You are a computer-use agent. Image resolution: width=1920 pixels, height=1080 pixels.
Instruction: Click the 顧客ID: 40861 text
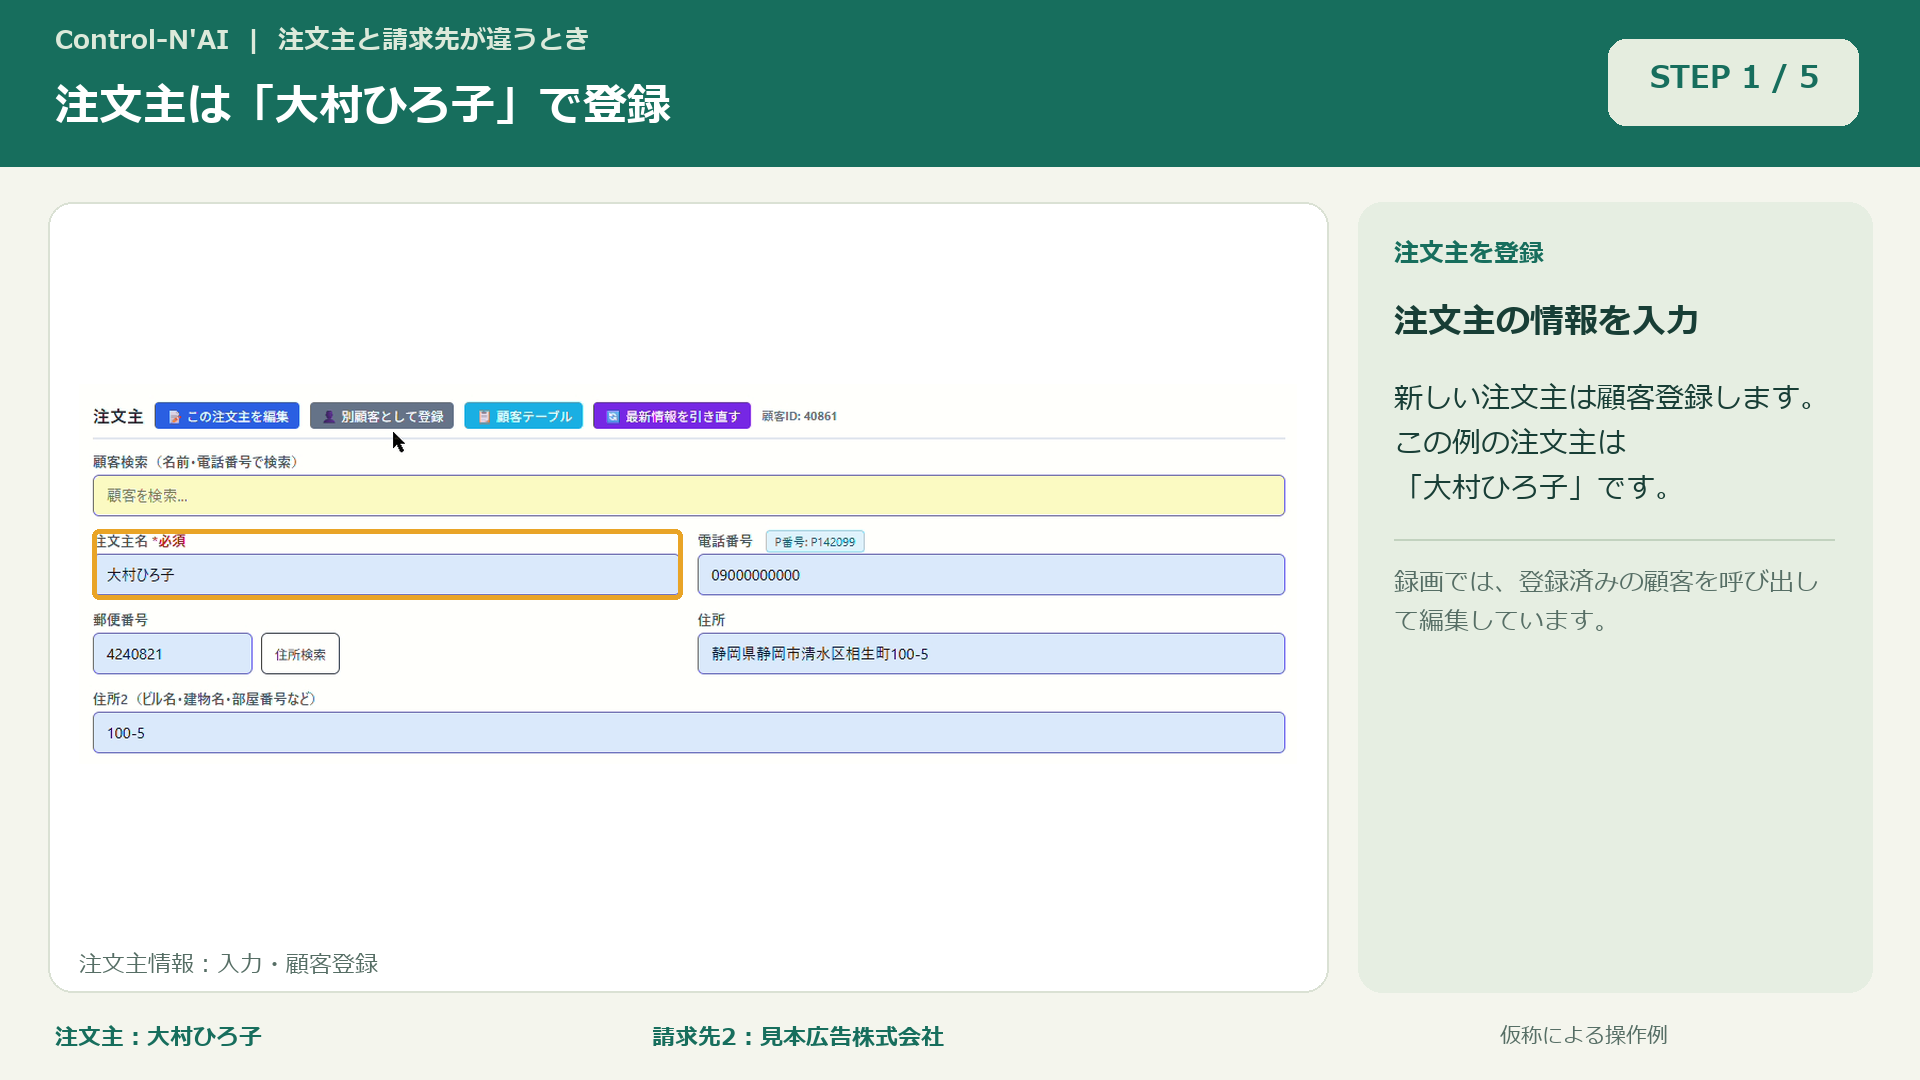[x=799, y=416]
